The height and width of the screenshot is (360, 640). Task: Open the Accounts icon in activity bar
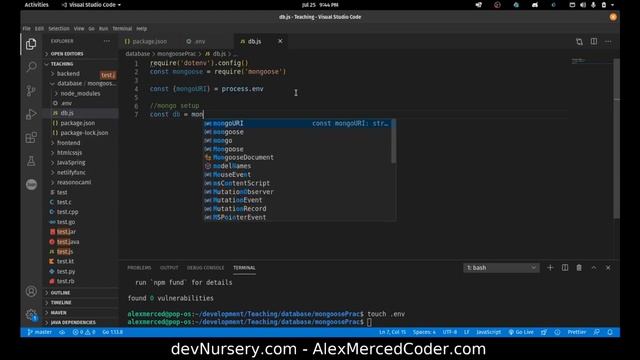click(31, 291)
